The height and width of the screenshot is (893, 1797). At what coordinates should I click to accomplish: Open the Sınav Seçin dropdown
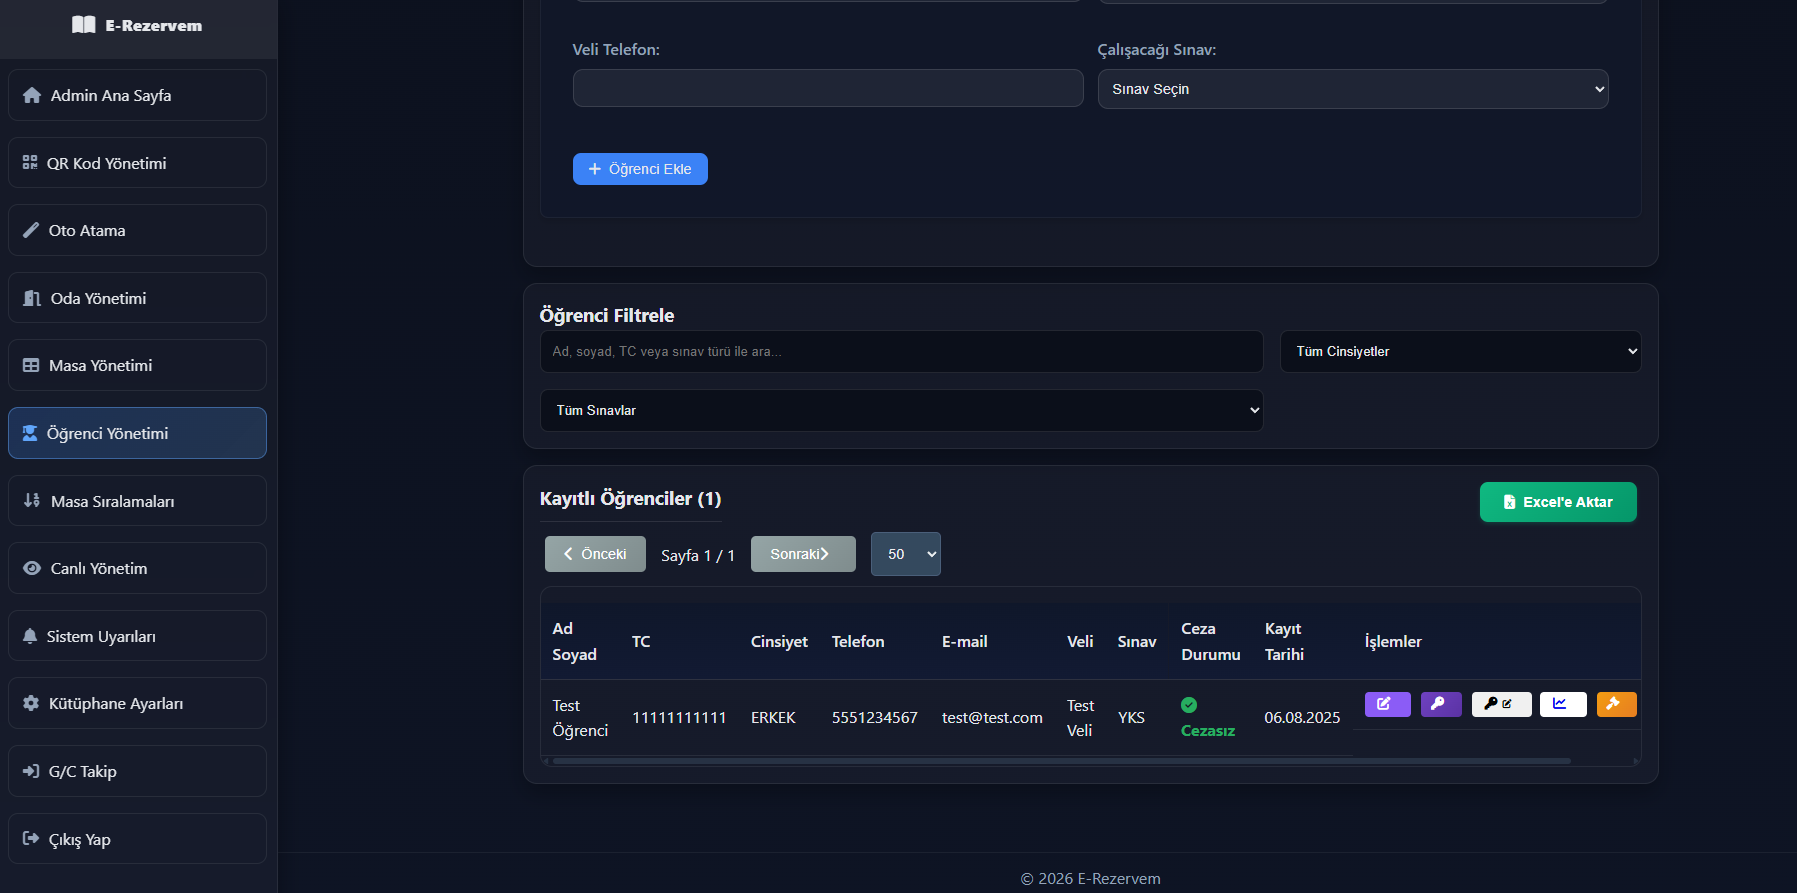click(1353, 89)
